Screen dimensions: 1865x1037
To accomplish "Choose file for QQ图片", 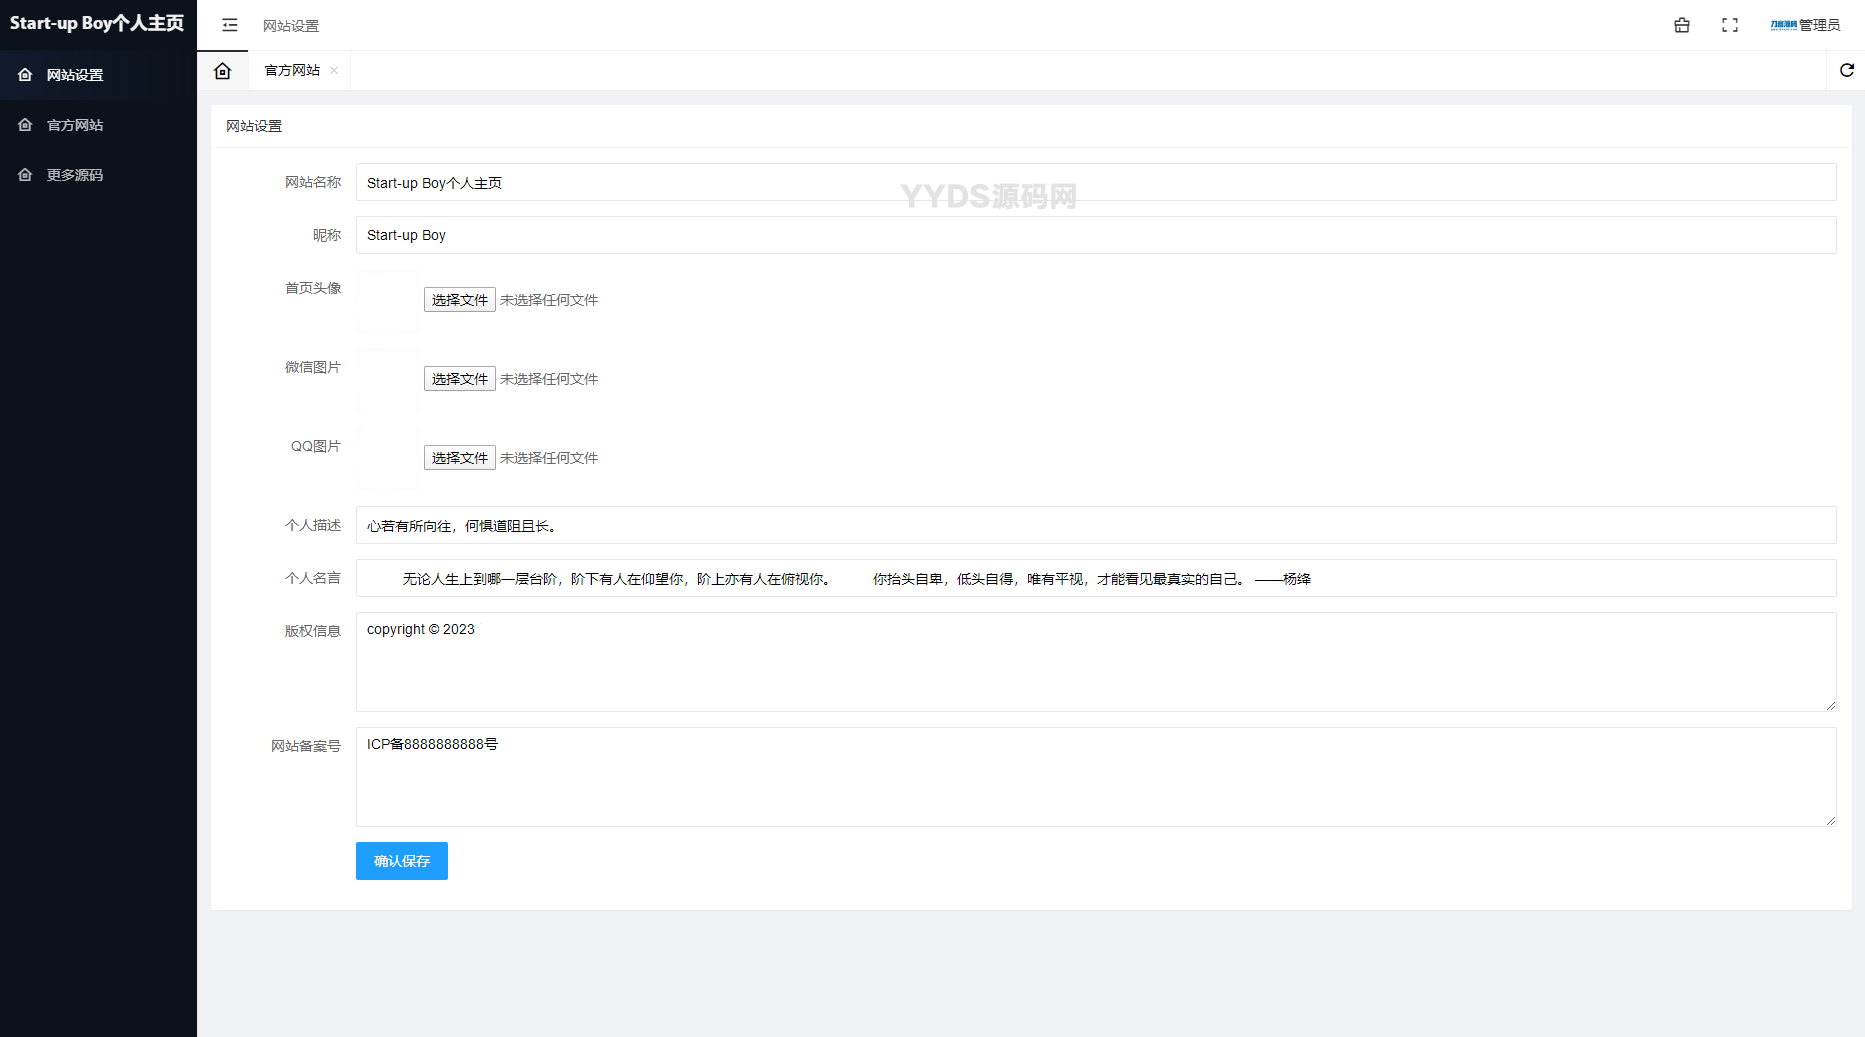I will pyautogui.click(x=459, y=458).
